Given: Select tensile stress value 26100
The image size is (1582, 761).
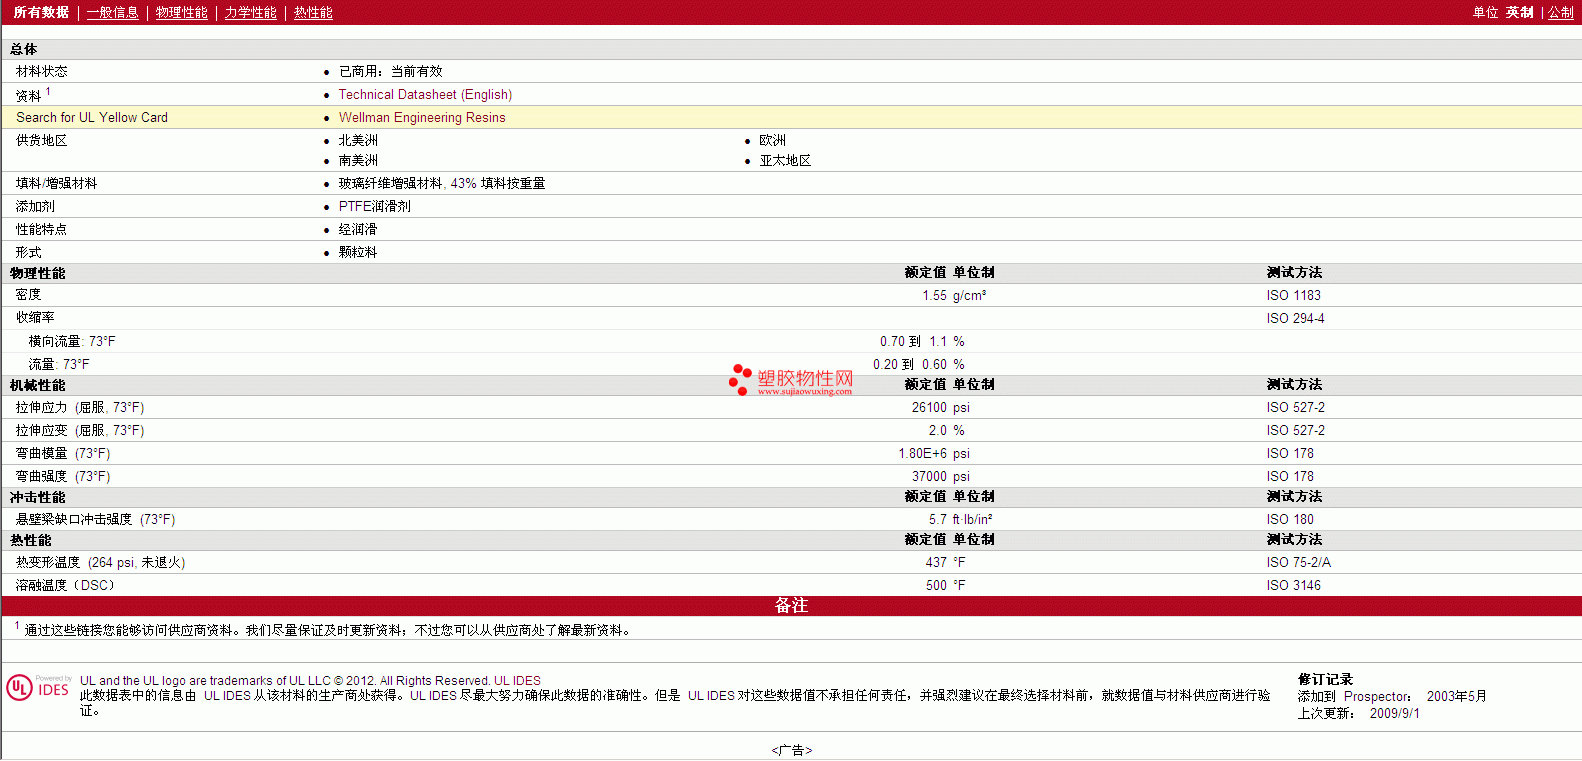Looking at the screenshot, I should click(929, 407).
